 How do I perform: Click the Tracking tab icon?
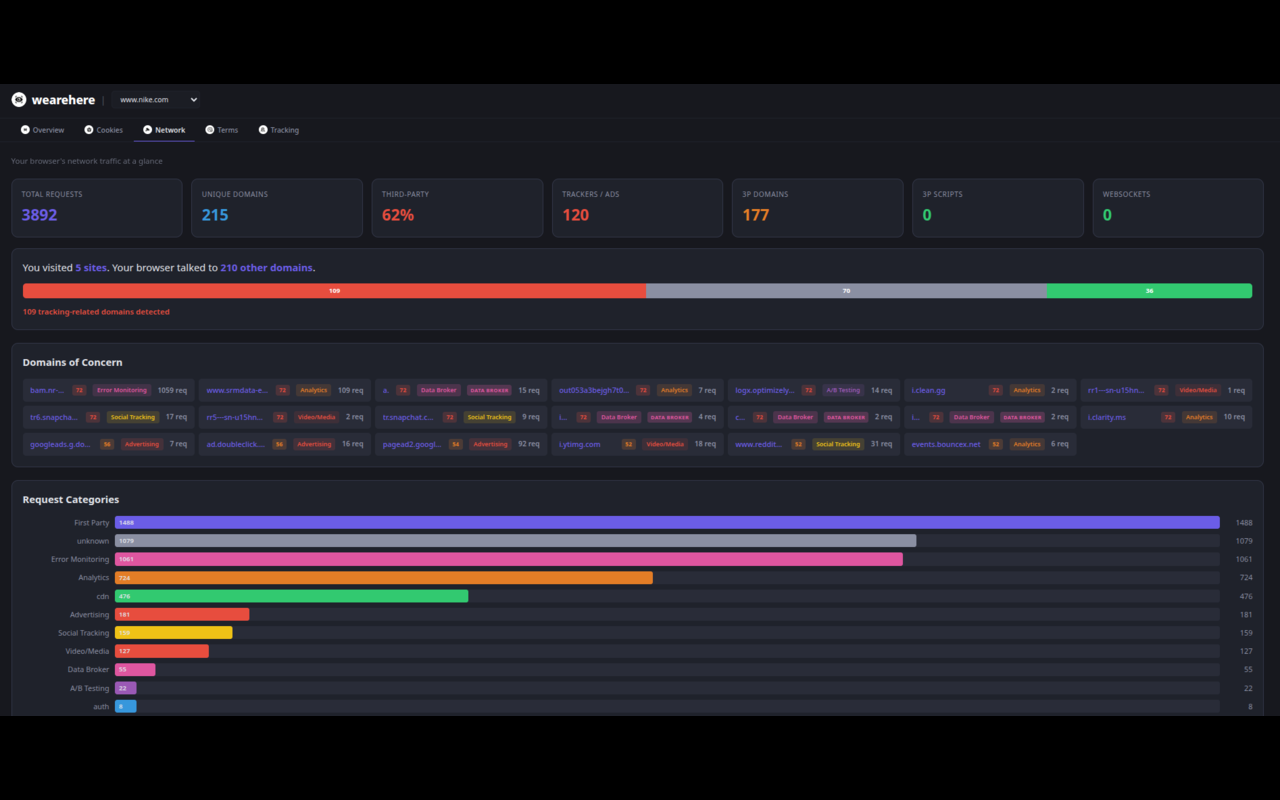[263, 130]
